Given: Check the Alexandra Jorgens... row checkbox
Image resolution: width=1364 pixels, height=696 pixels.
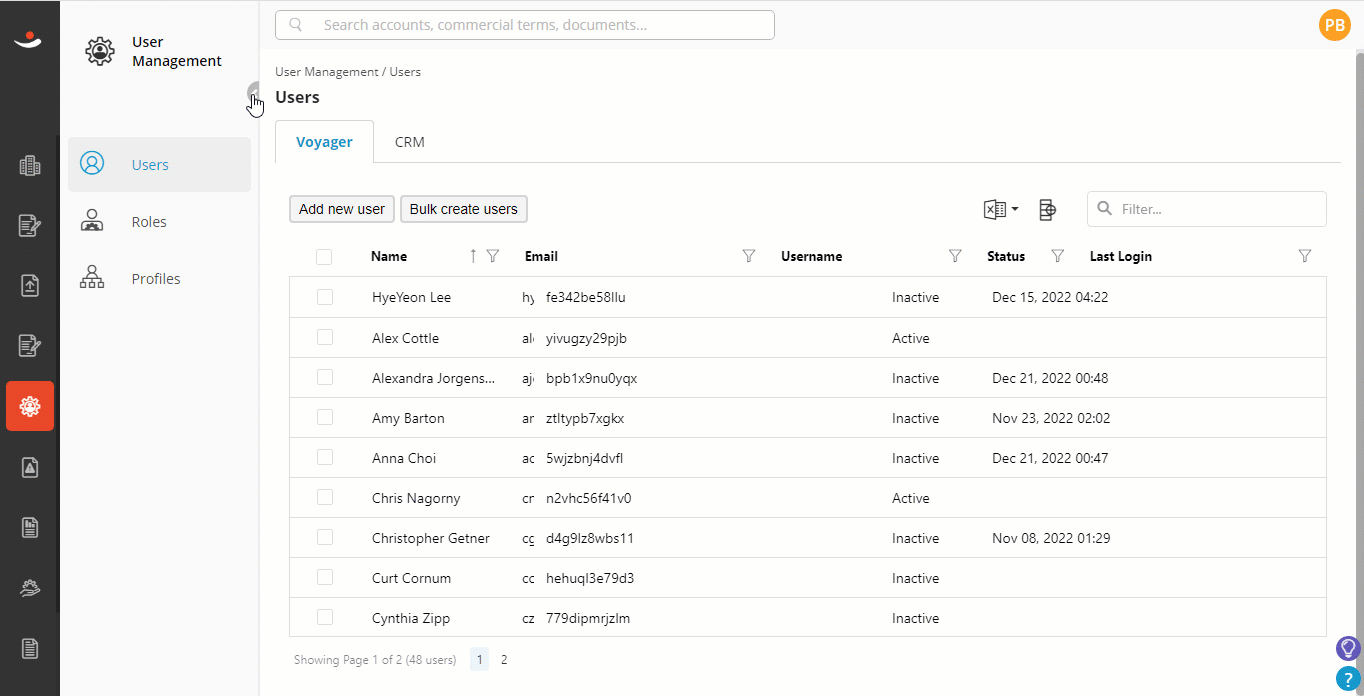Looking at the screenshot, I should pyautogui.click(x=325, y=377).
